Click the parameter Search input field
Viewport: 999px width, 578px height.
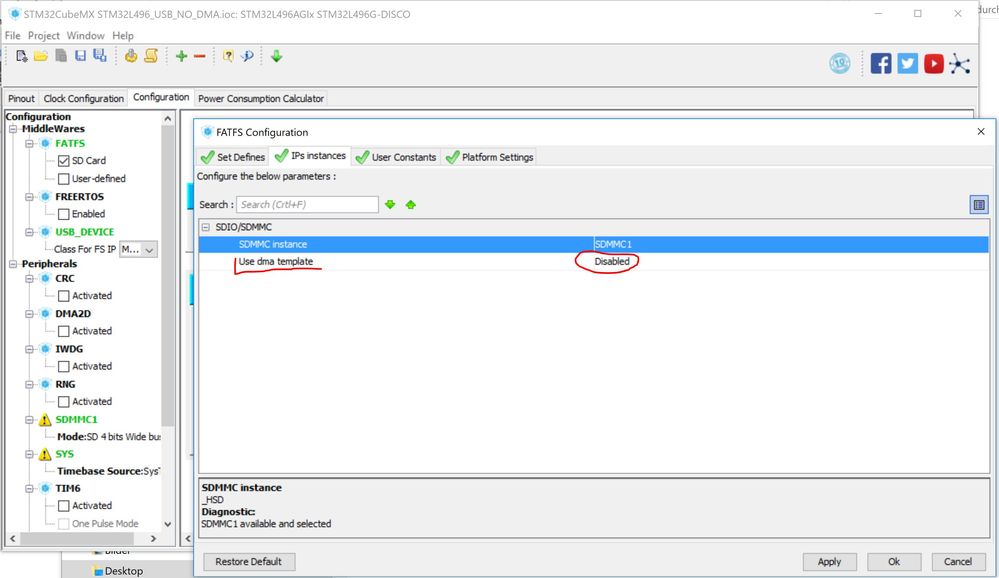point(307,205)
